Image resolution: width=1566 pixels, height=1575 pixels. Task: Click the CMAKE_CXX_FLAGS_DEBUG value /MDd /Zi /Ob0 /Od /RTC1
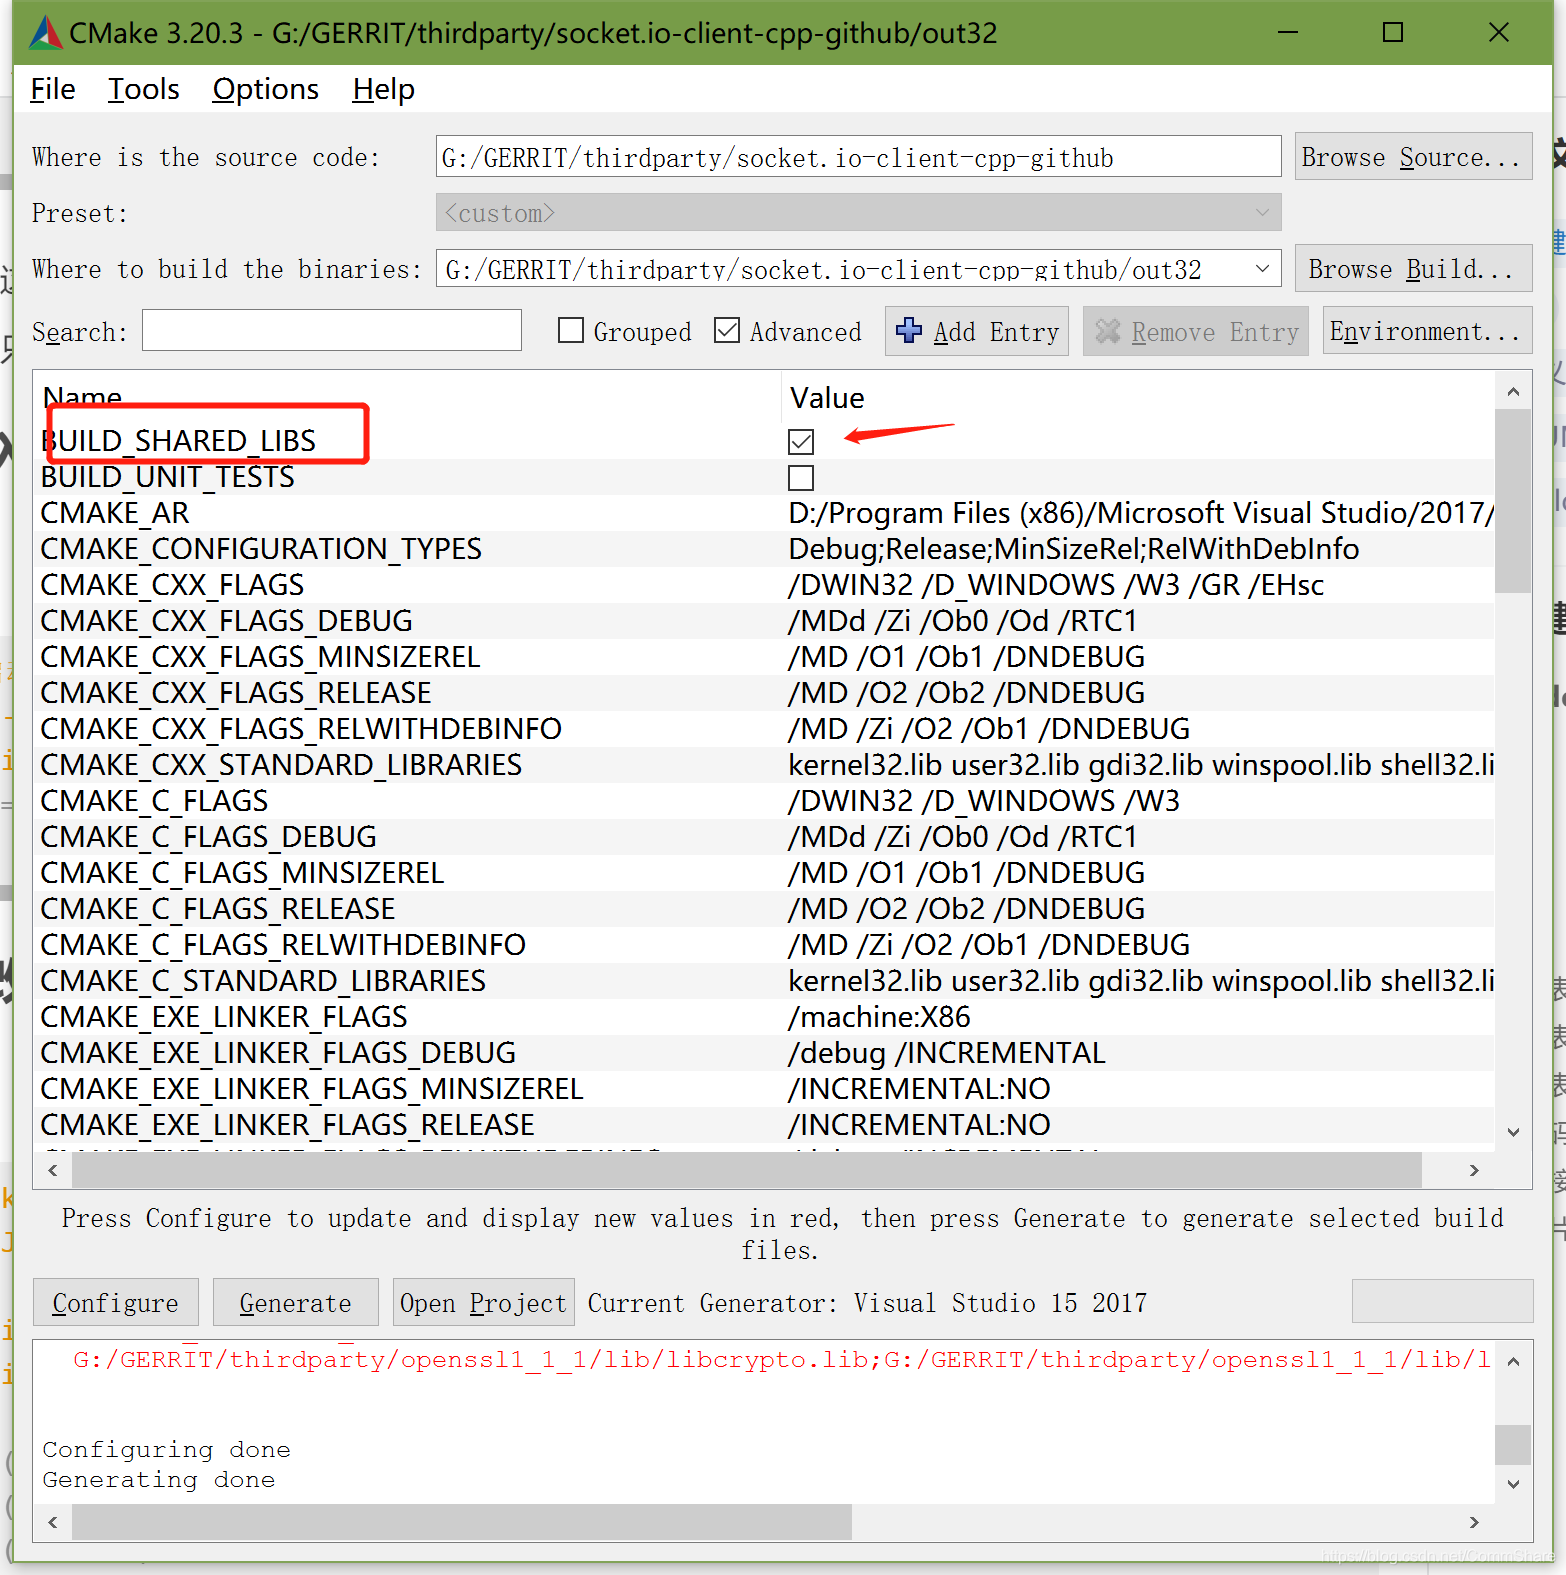[x=963, y=621]
